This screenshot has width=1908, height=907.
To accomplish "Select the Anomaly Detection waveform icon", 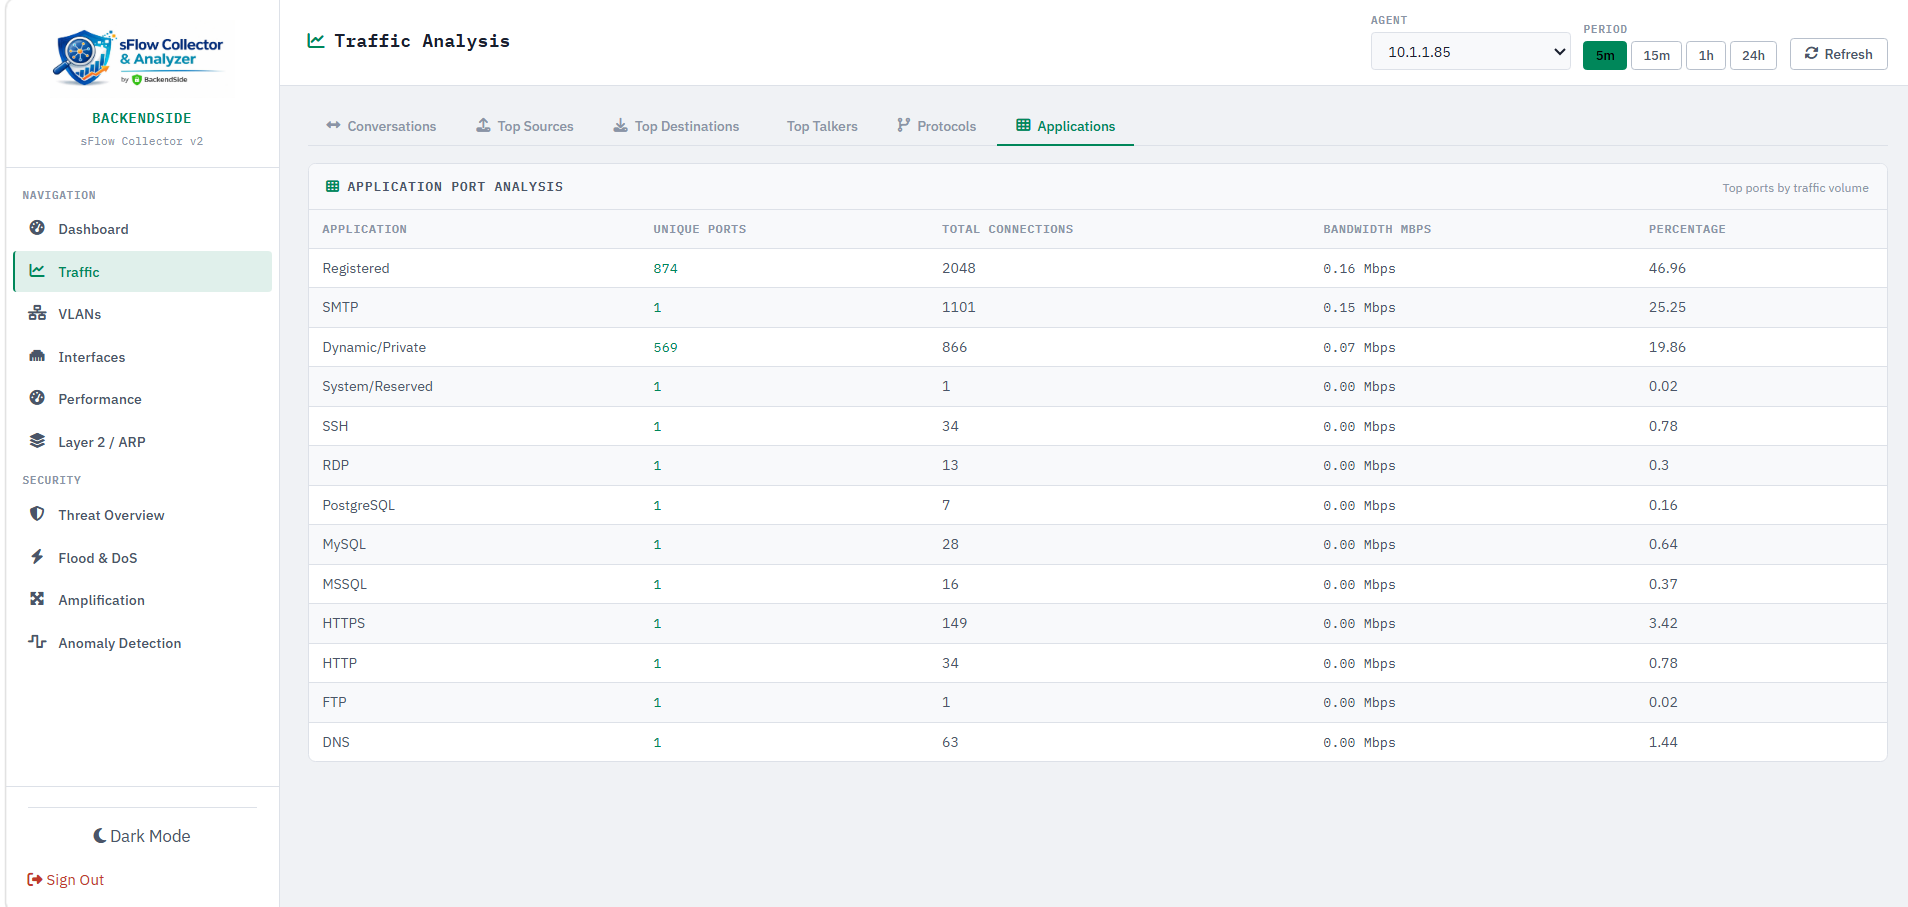I will (37, 643).
